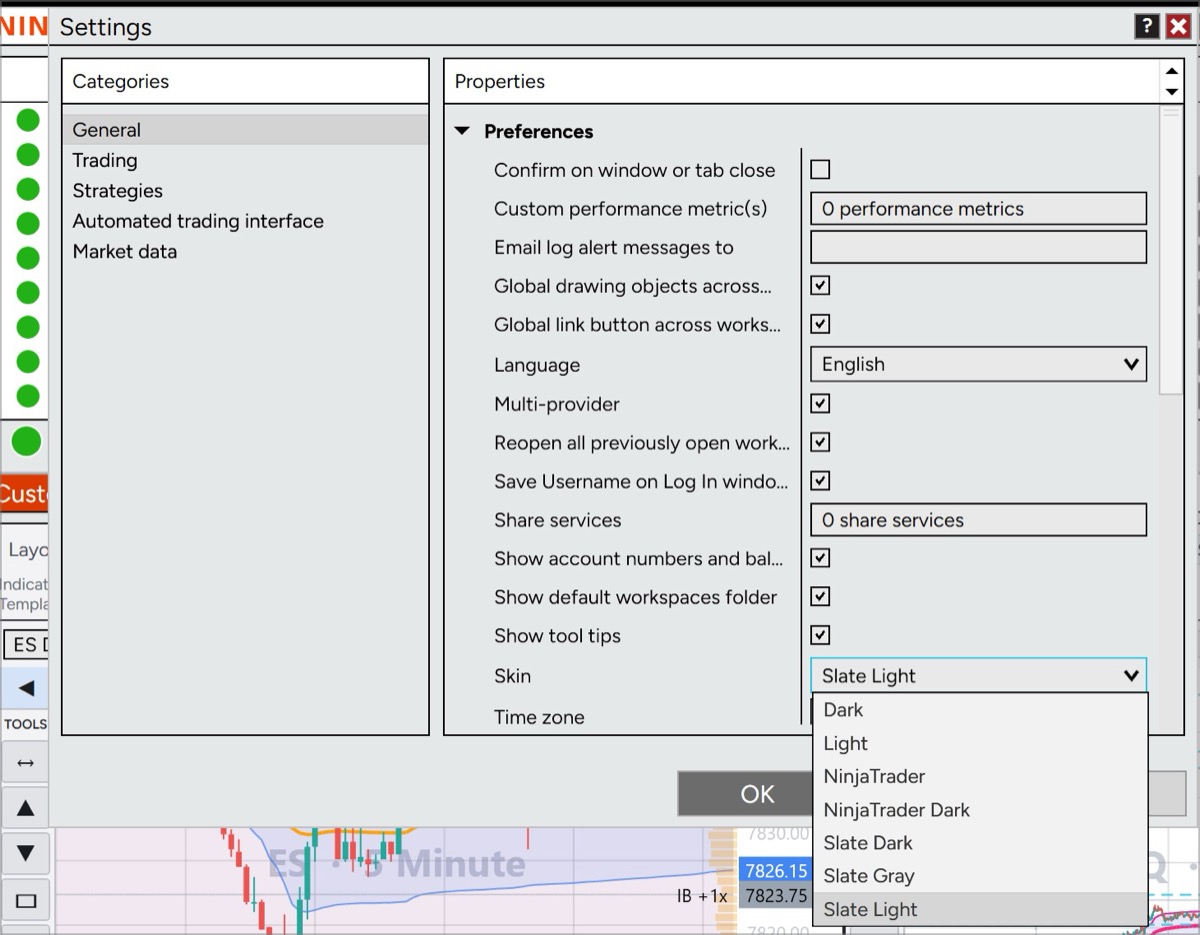
Task: Choose Slate Light skin option
Action: pyautogui.click(x=980, y=909)
